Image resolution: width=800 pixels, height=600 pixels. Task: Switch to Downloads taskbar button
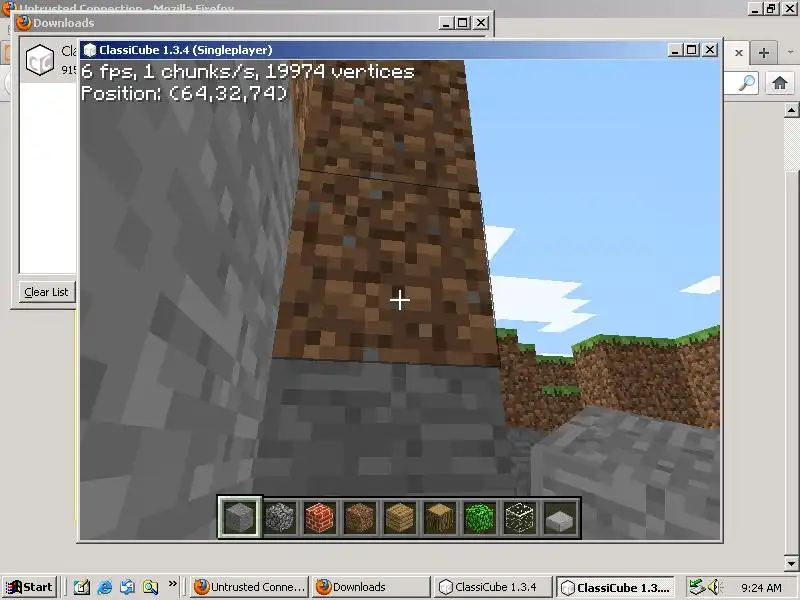pyautogui.click(x=371, y=587)
